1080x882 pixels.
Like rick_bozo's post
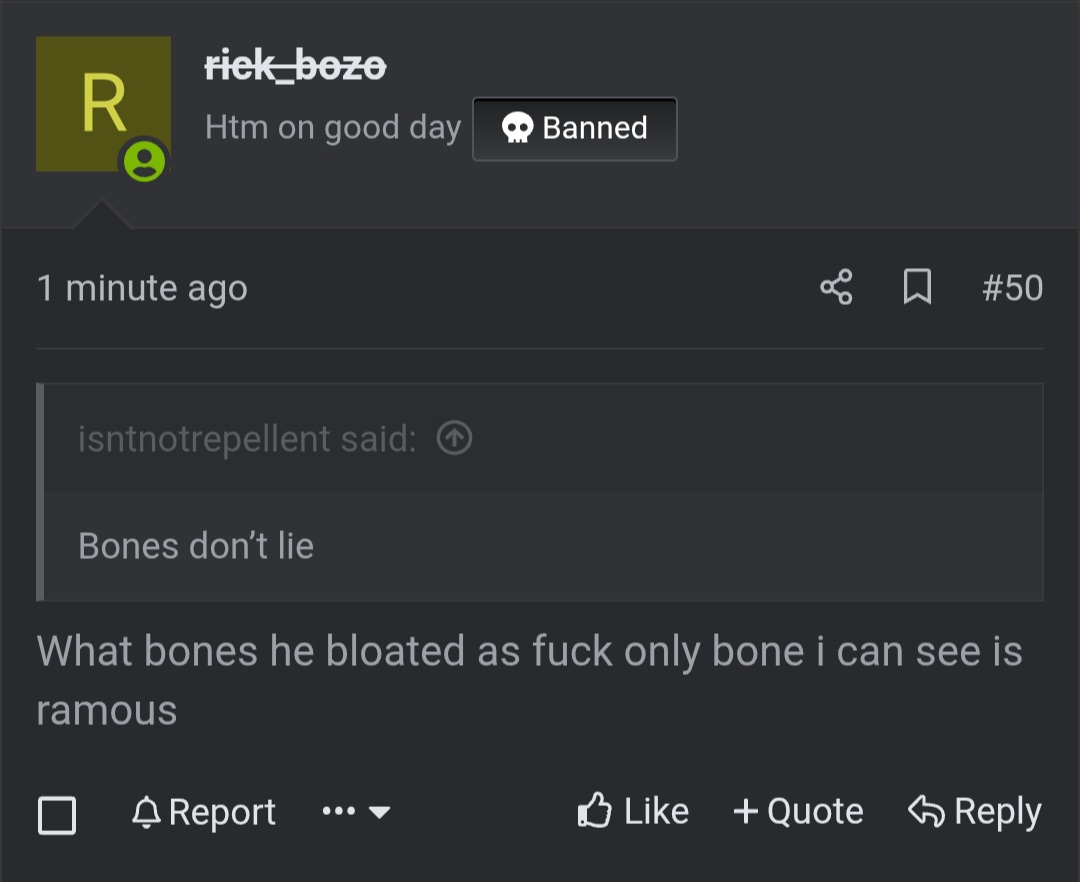pos(634,811)
